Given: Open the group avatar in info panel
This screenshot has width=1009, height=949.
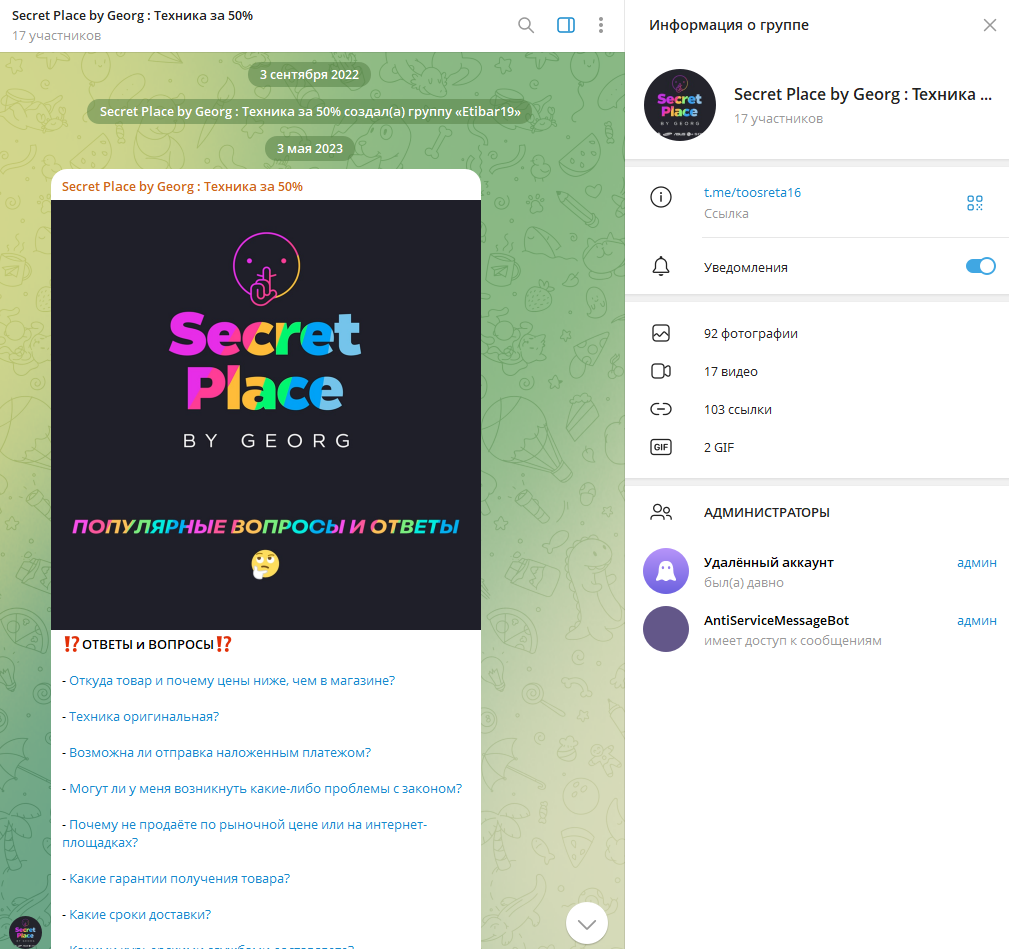Looking at the screenshot, I should pyautogui.click(x=680, y=105).
